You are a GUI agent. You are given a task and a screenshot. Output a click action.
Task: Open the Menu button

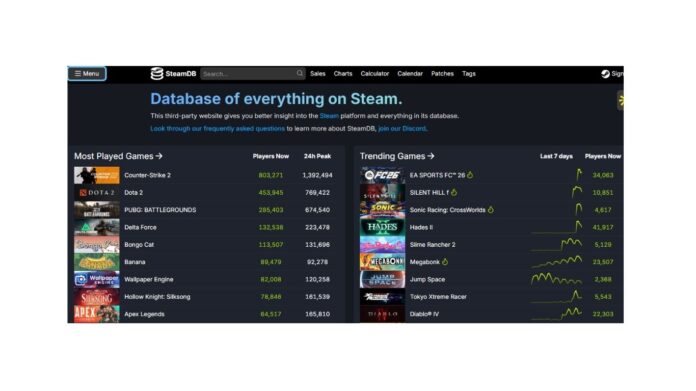coord(87,74)
